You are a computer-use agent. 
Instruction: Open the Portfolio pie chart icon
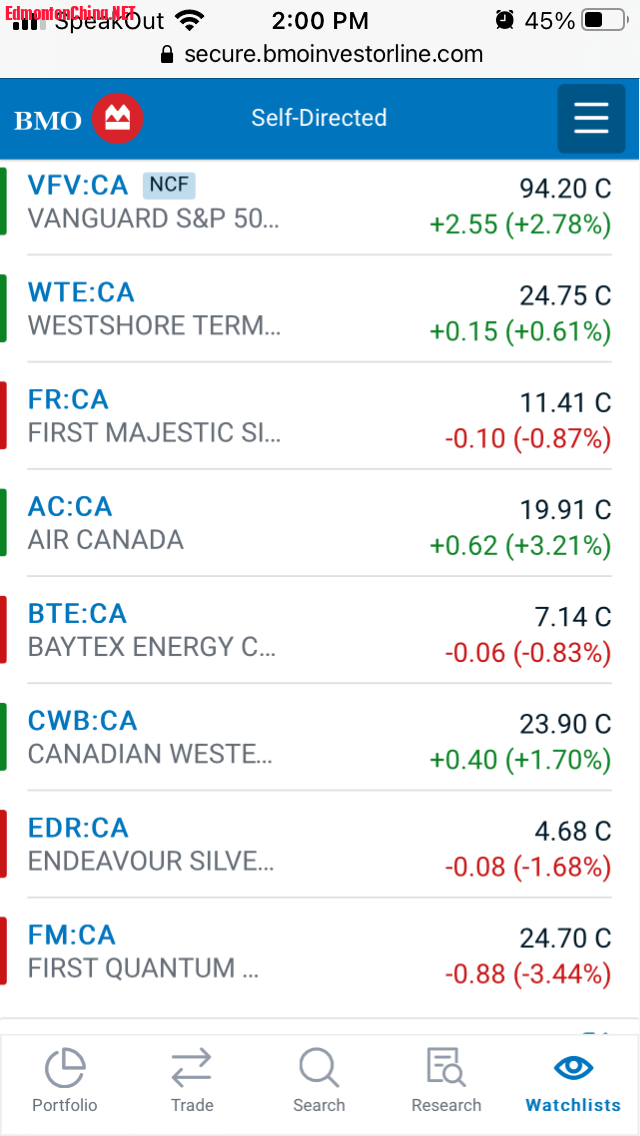point(65,1068)
